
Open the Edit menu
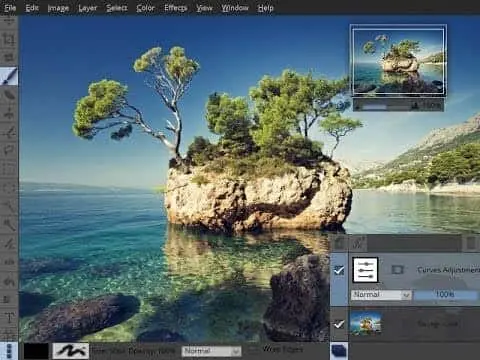tap(32, 8)
